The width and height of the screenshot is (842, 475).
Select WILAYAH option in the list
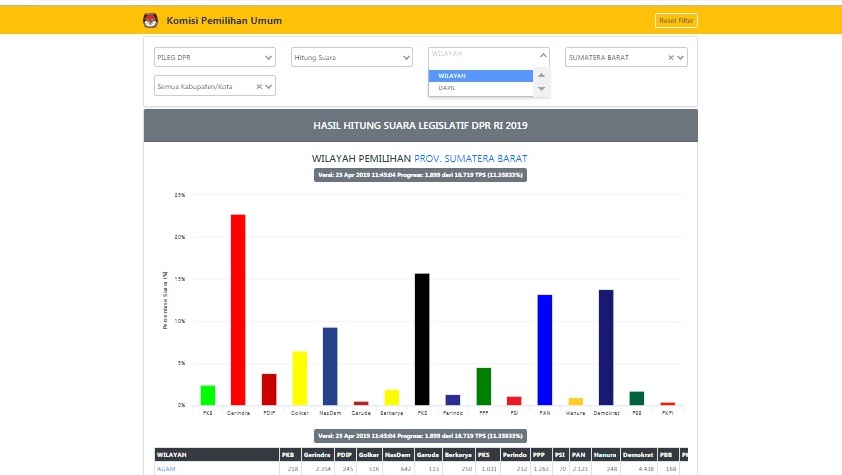point(480,76)
